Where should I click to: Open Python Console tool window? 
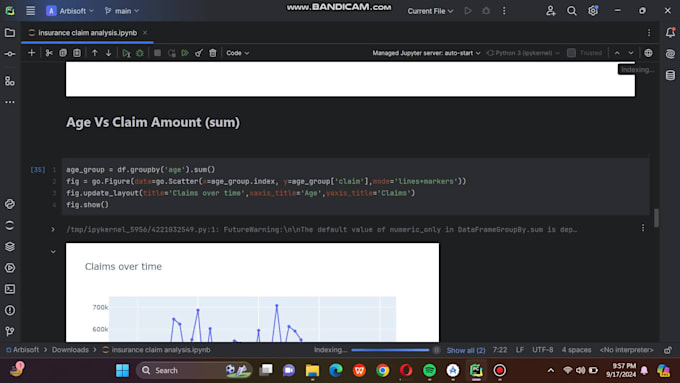click(x=10, y=204)
